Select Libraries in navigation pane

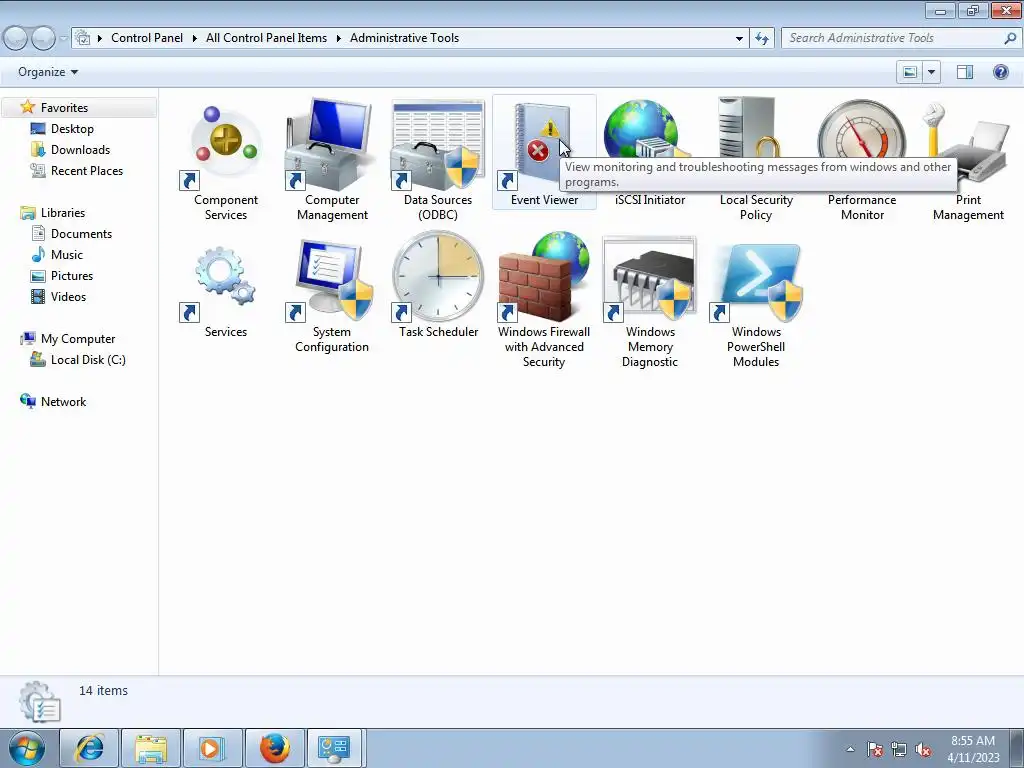[63, 213]
